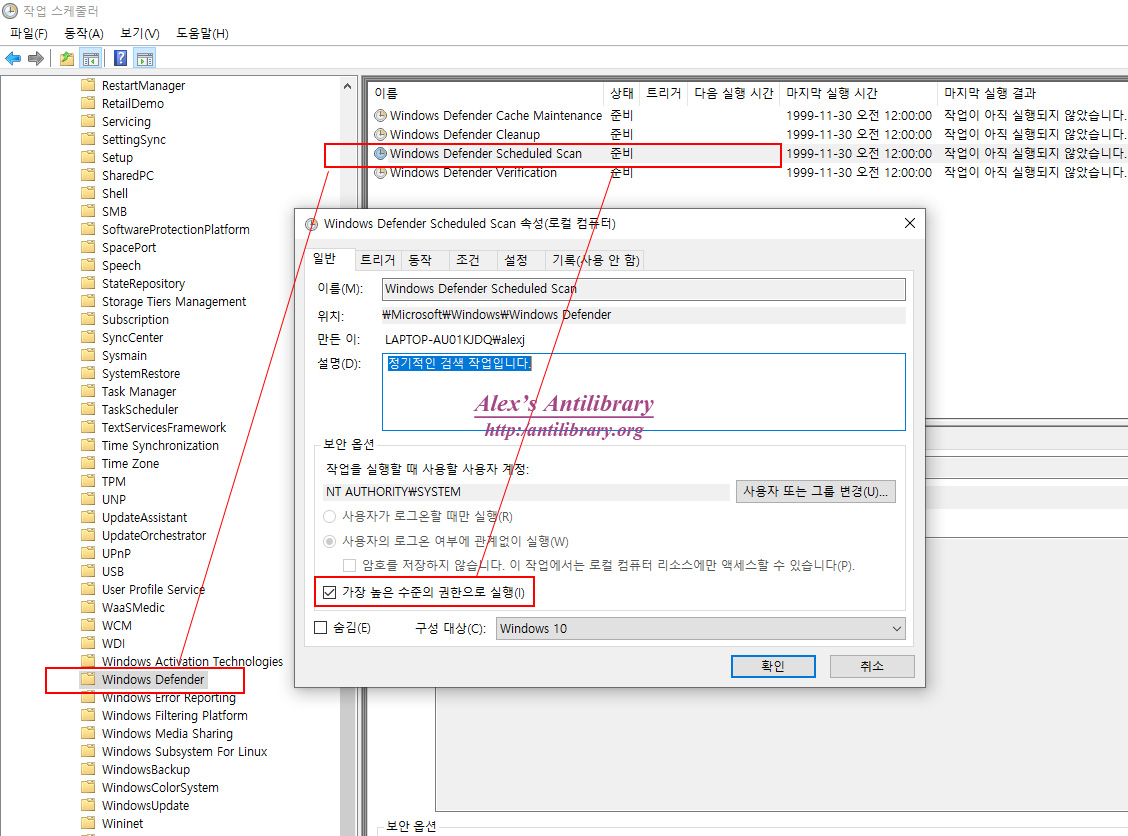Select UpdateOrchestrator tree folder

coord(154,535)
